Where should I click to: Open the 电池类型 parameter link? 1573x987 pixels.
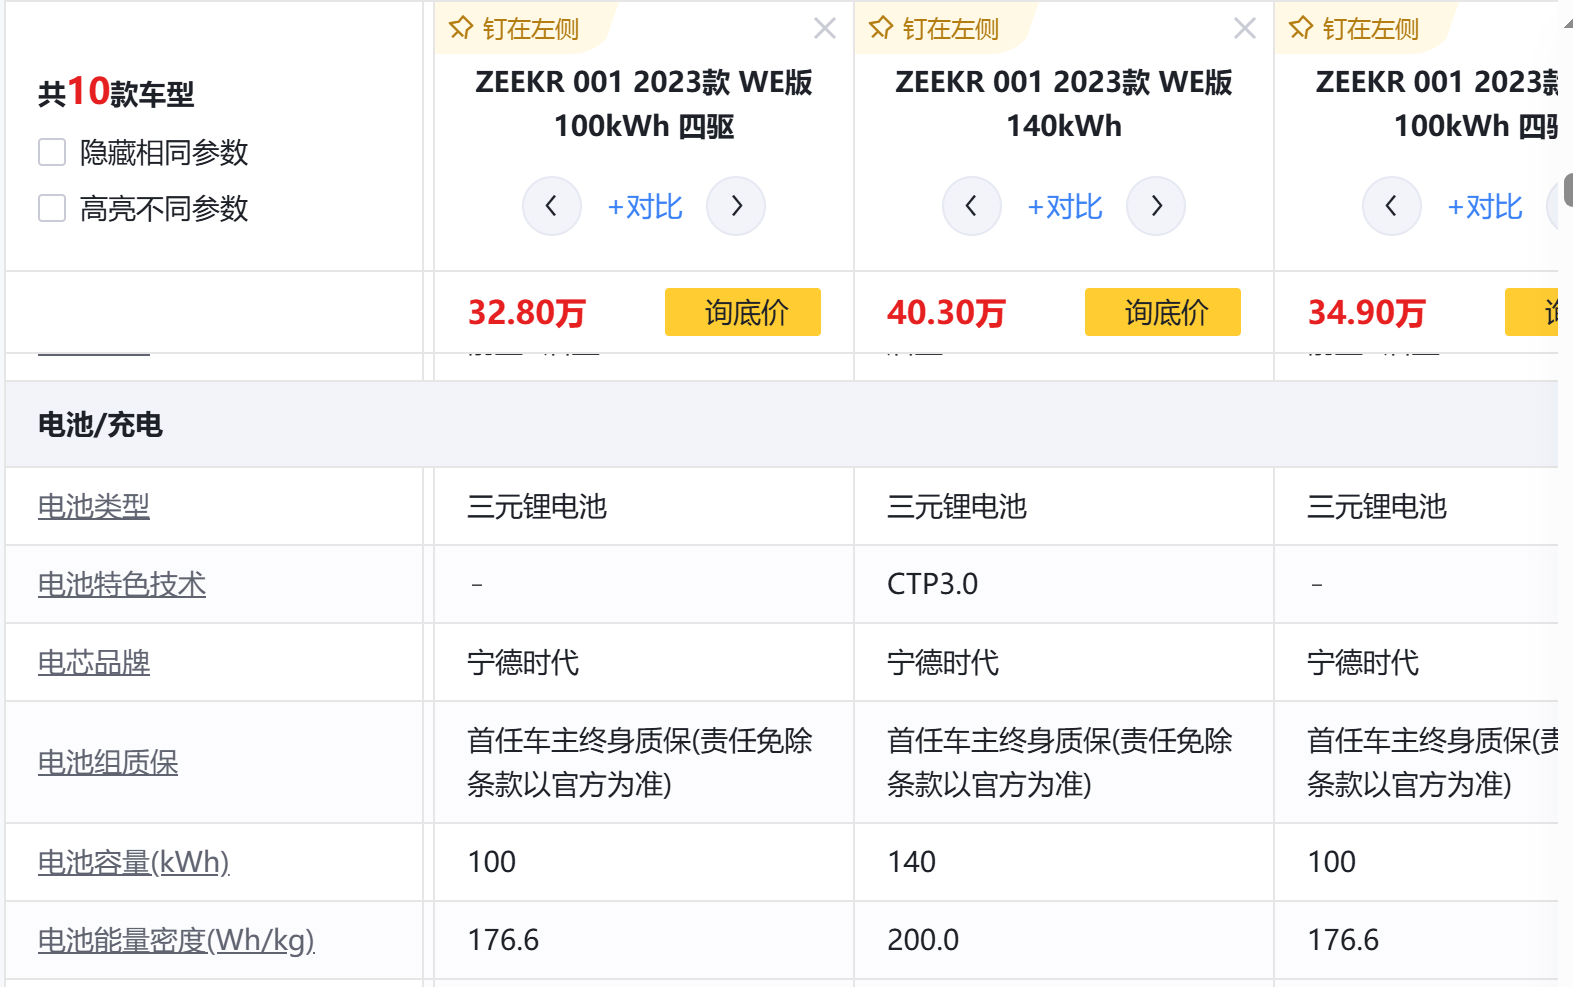coord(94,507)
